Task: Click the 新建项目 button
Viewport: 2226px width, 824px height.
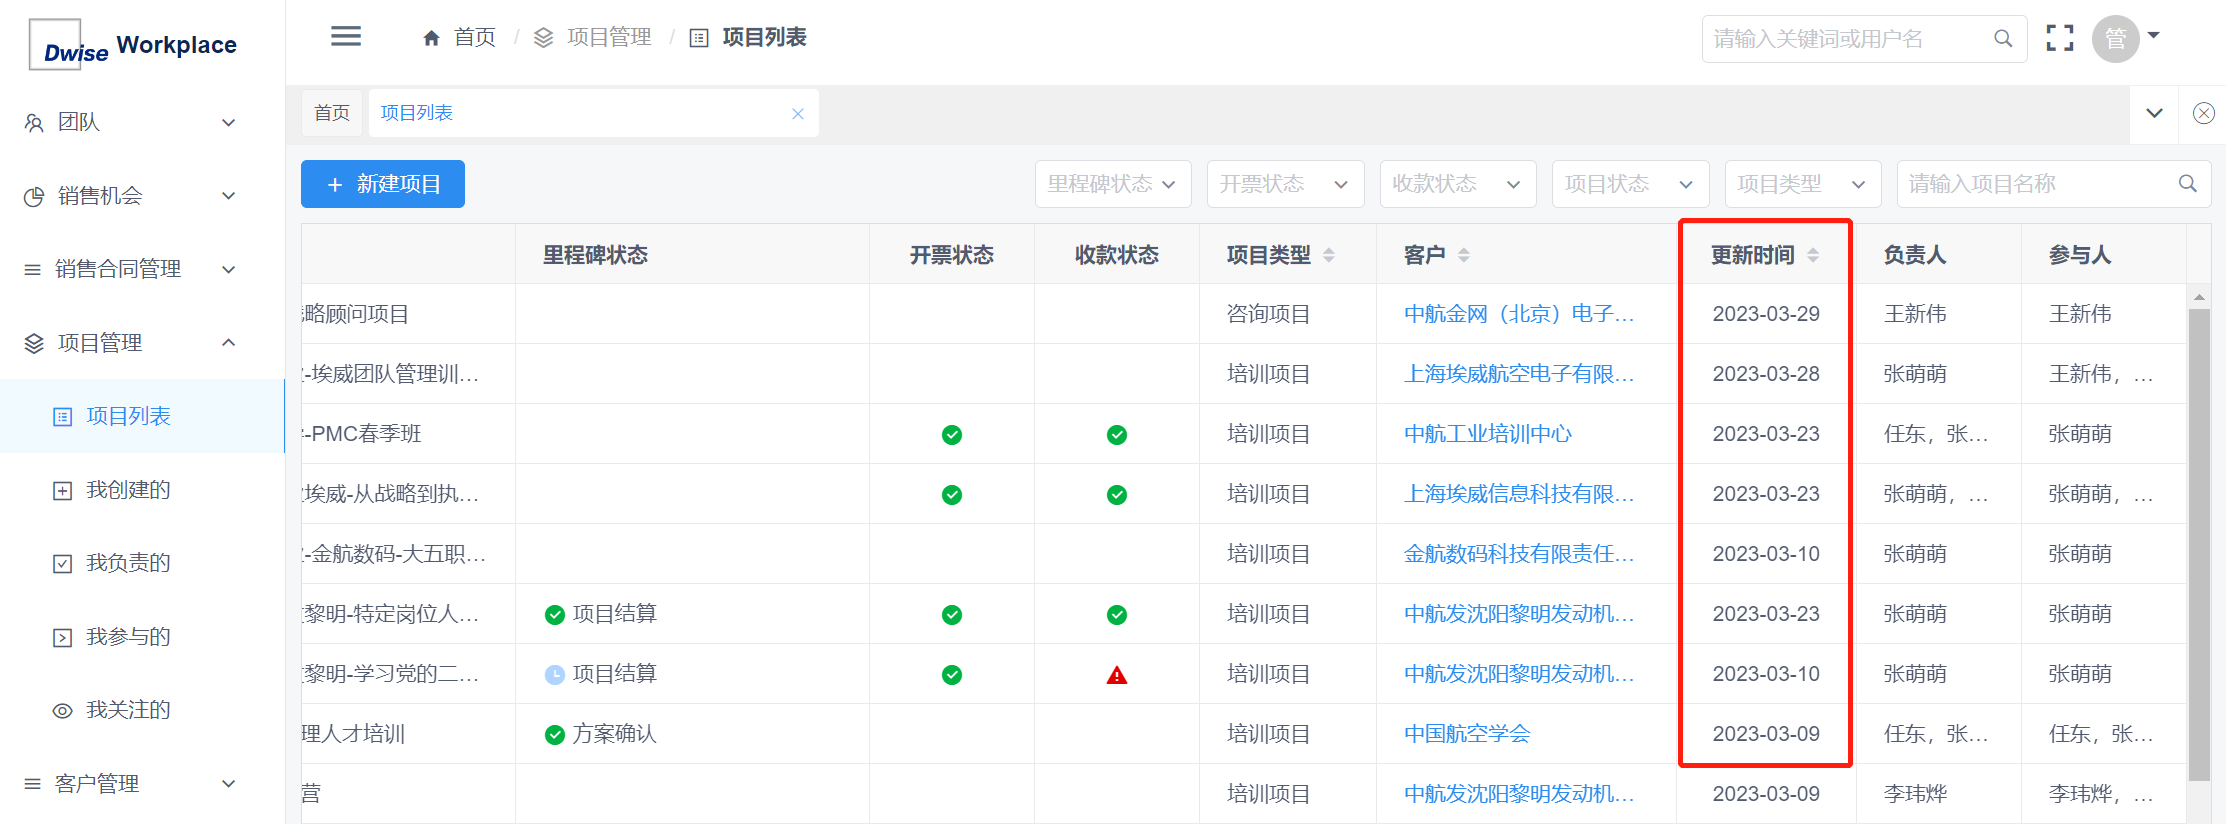Action: click(x=383, y=184)
